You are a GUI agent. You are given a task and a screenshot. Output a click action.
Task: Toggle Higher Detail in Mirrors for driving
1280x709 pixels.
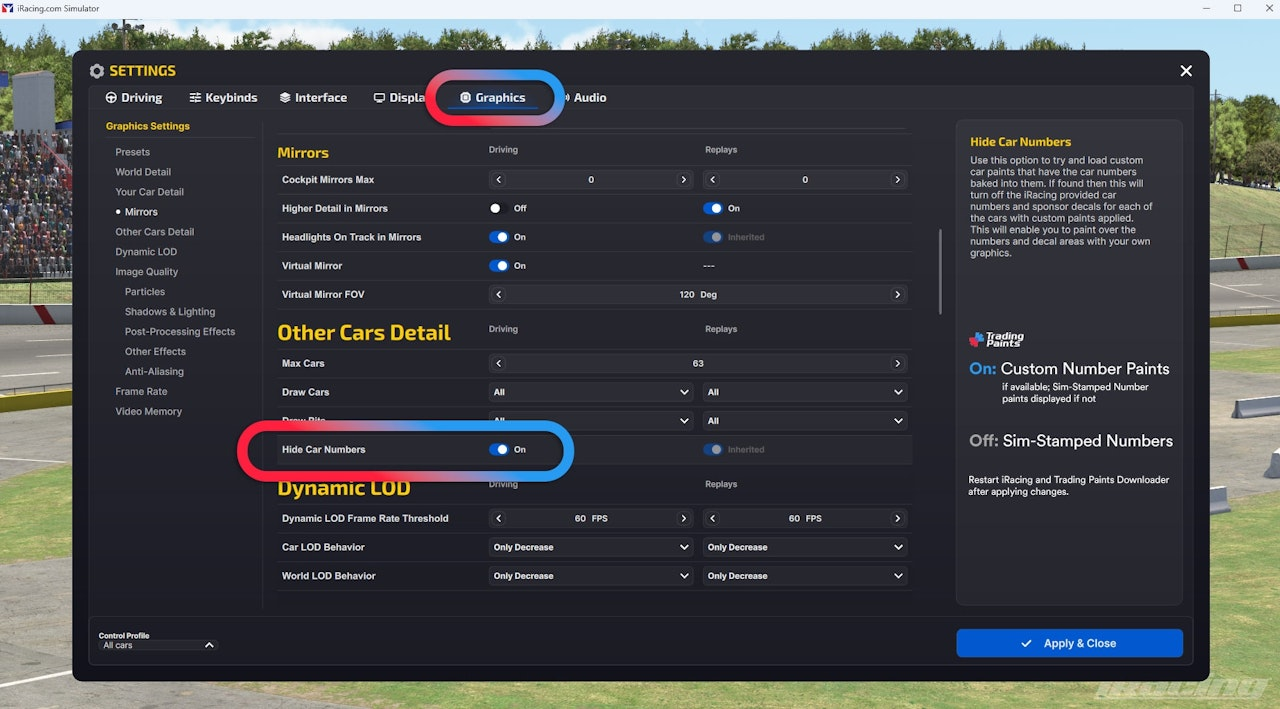tap(498, 209)
